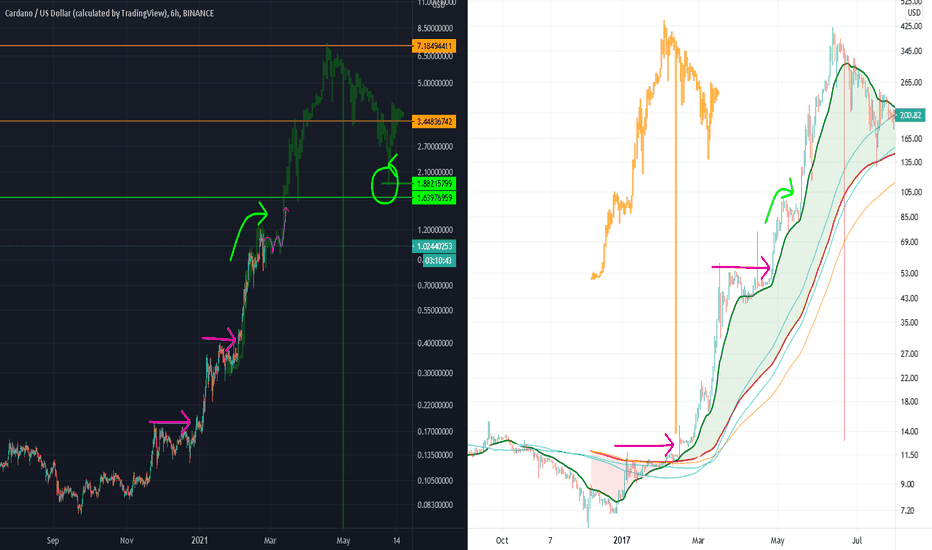The height and width of the screenshot is (550, 932).
Task: Click the 7.20 value on right price axis
Action: point(909,510)
